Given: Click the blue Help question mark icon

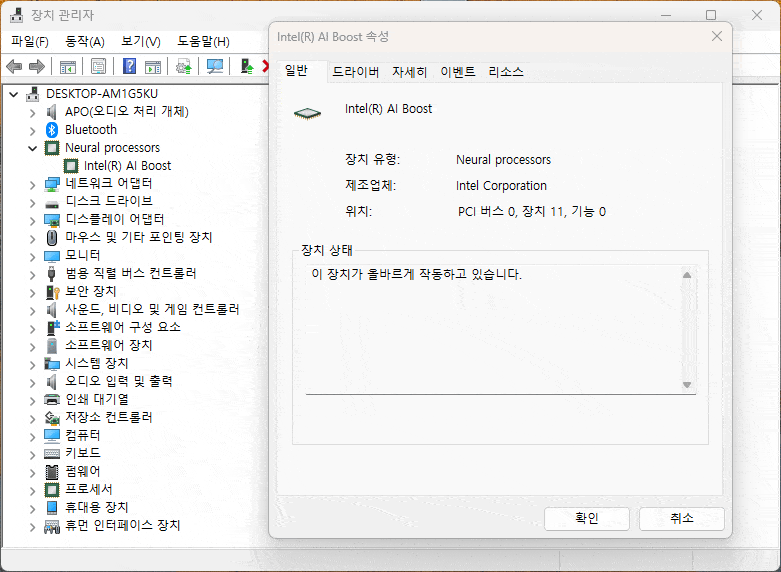Looking at the screenshot, I should coord(129,67).
